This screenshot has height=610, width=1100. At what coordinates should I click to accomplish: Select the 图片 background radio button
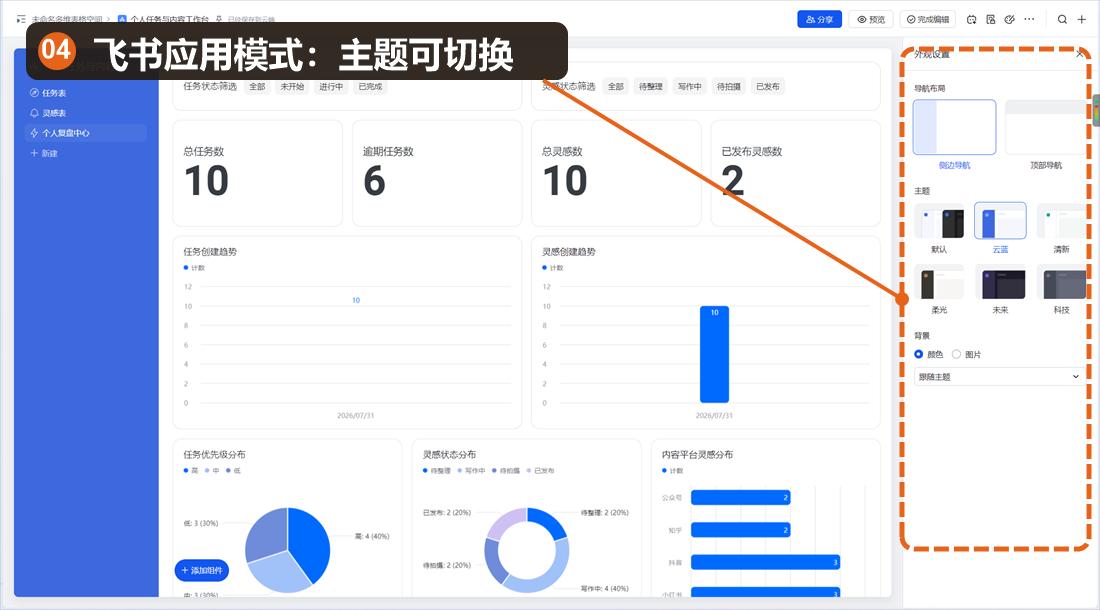(956, 354)
